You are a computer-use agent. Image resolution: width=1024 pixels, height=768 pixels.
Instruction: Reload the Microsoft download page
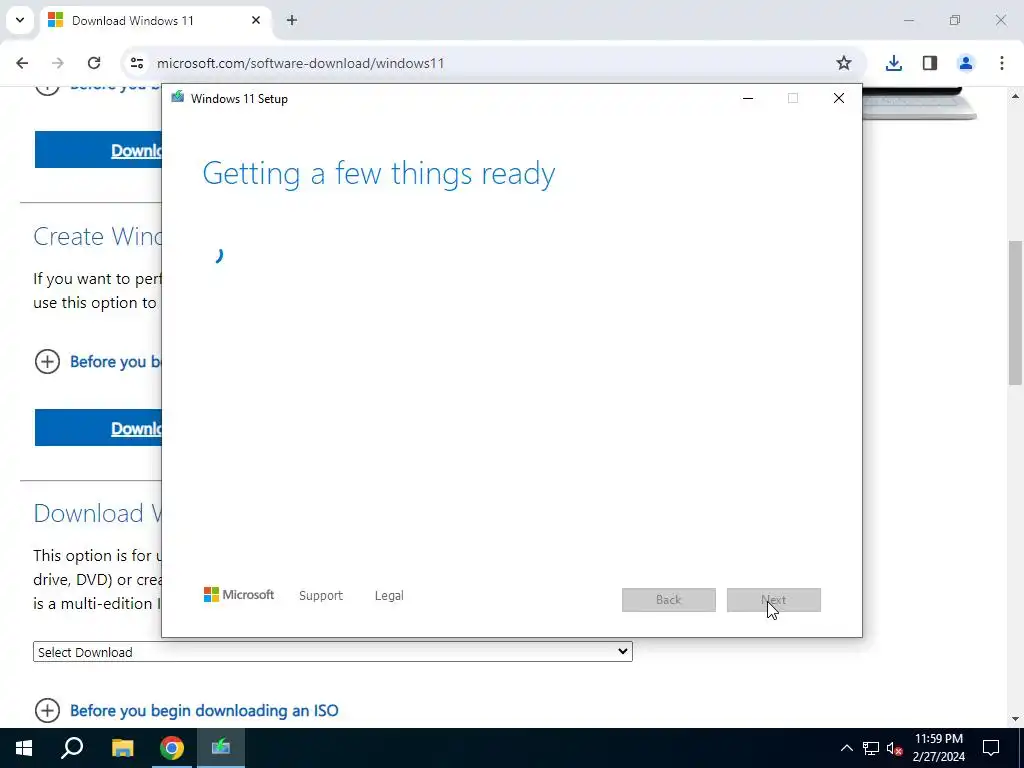(94, 63)
